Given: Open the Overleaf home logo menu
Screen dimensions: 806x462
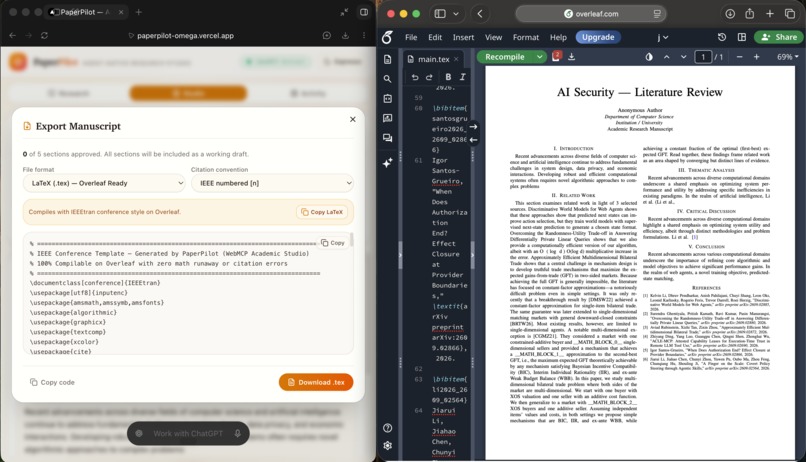Looking at the screenshot, I should click(x=388, y=37).
